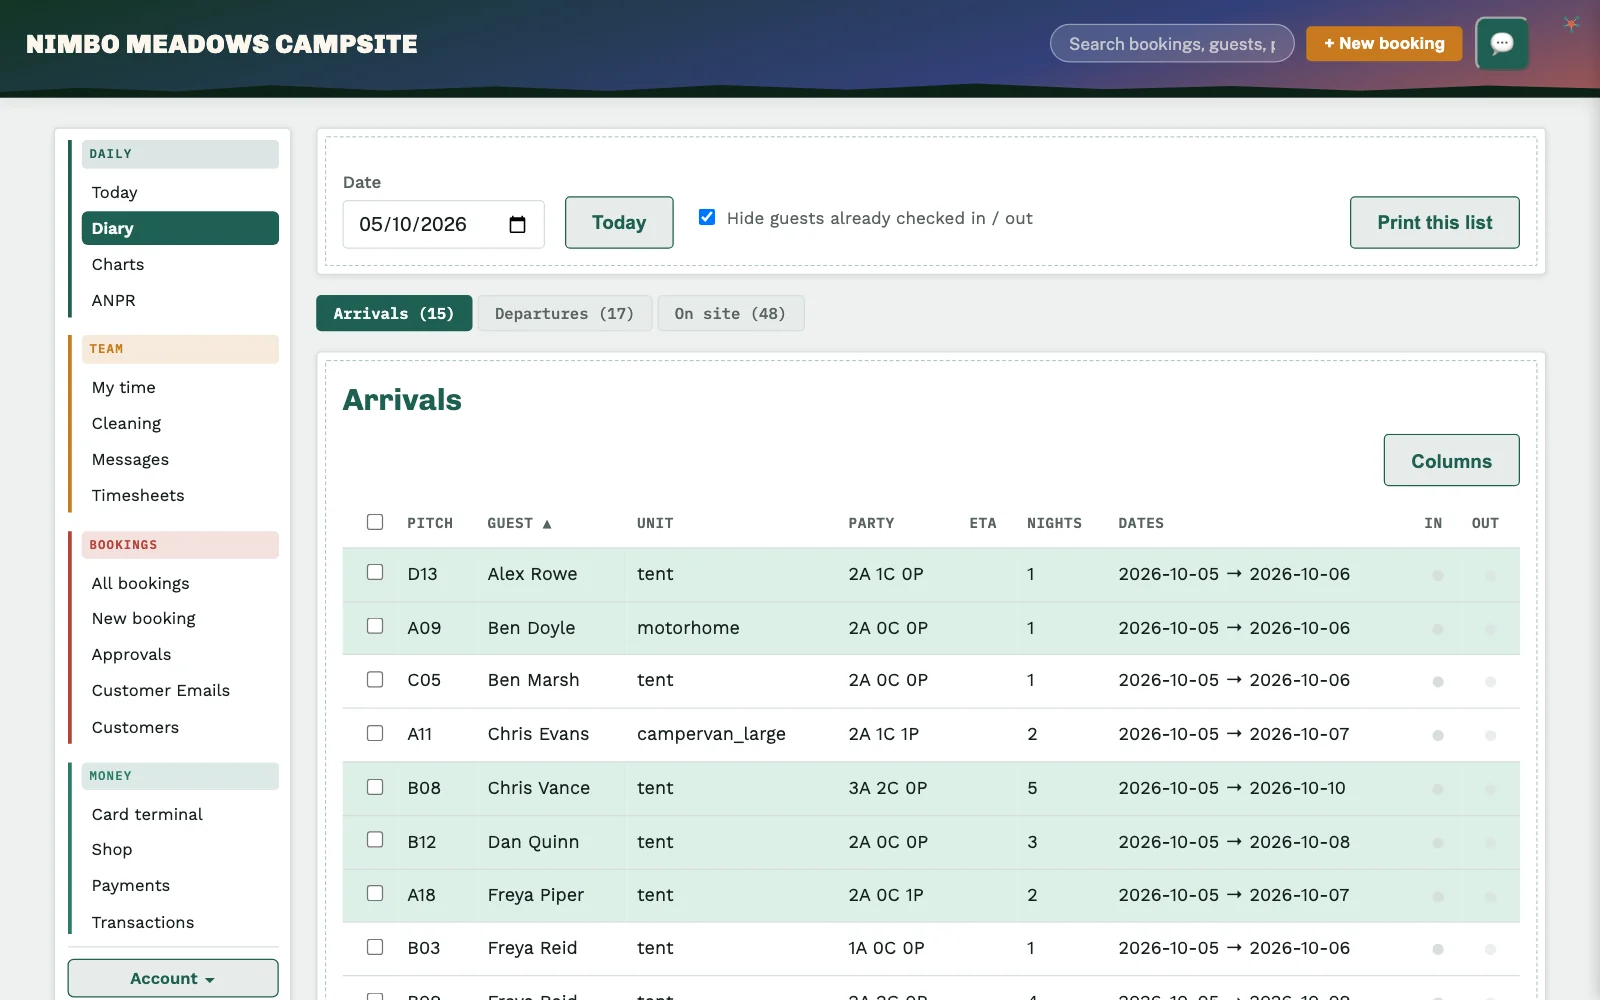Open the chat messages icon button
Viewport: 1600px width, 1000px height.
click(x=1502, y=43)
